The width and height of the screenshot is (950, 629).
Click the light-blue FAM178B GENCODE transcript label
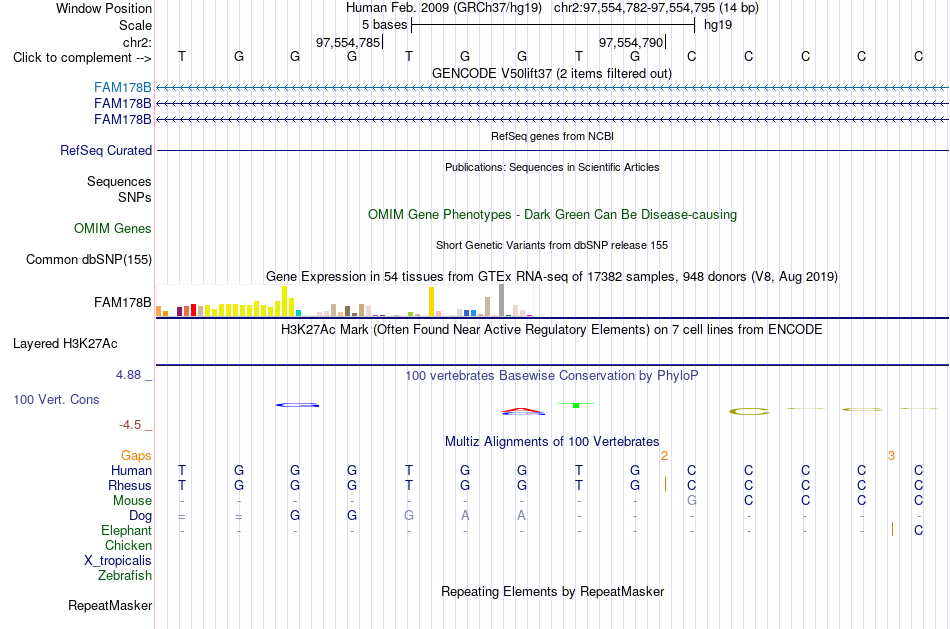[x=122, y=87]
